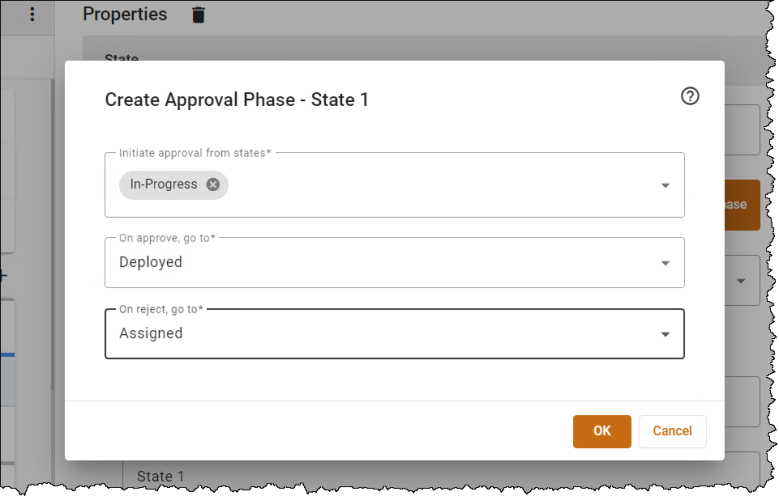
Task: Click inside the Initiate approval states field
Action: point(394,185)
